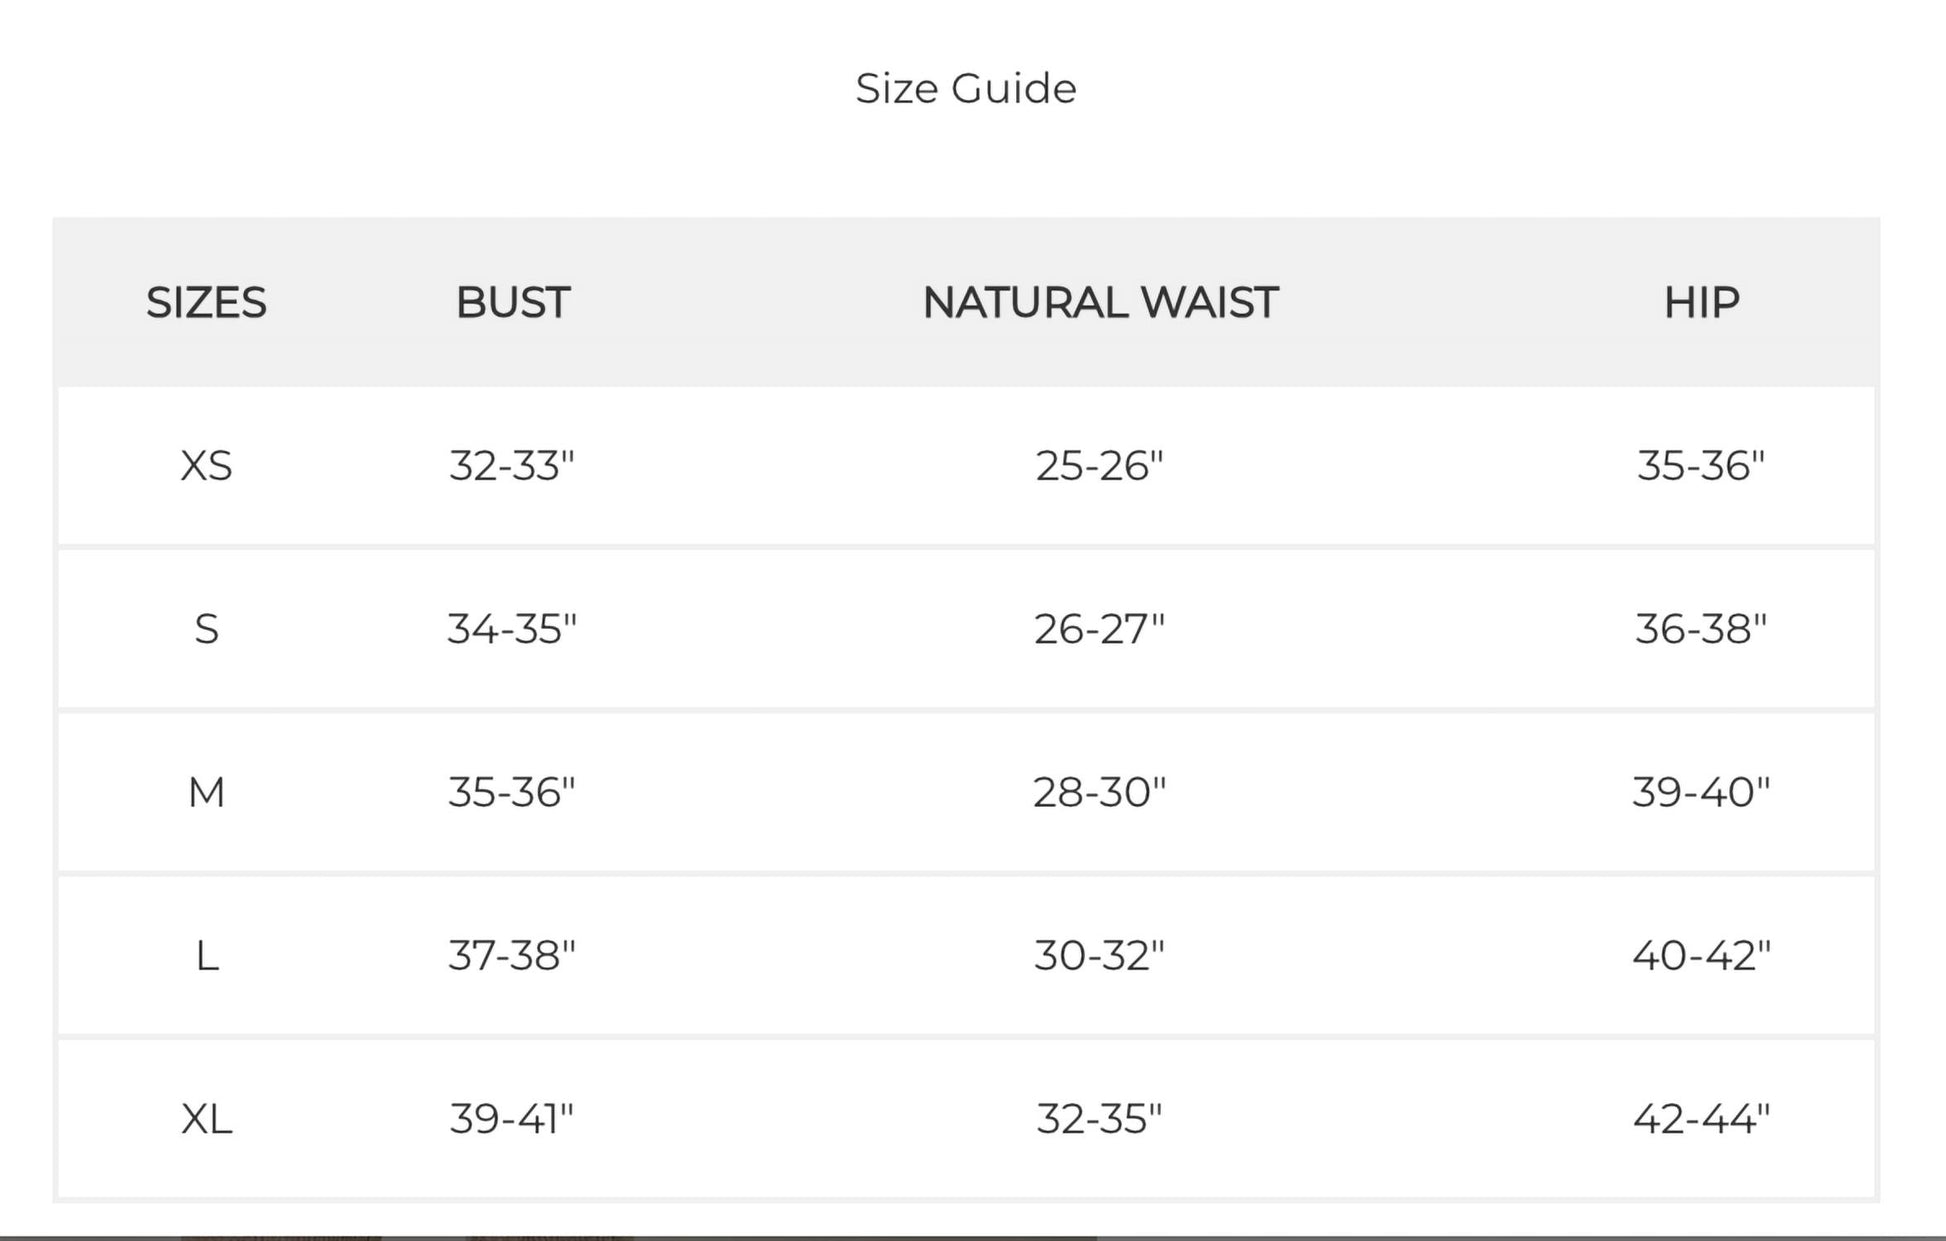Select the S bust value 34-35"

(512, 629)
